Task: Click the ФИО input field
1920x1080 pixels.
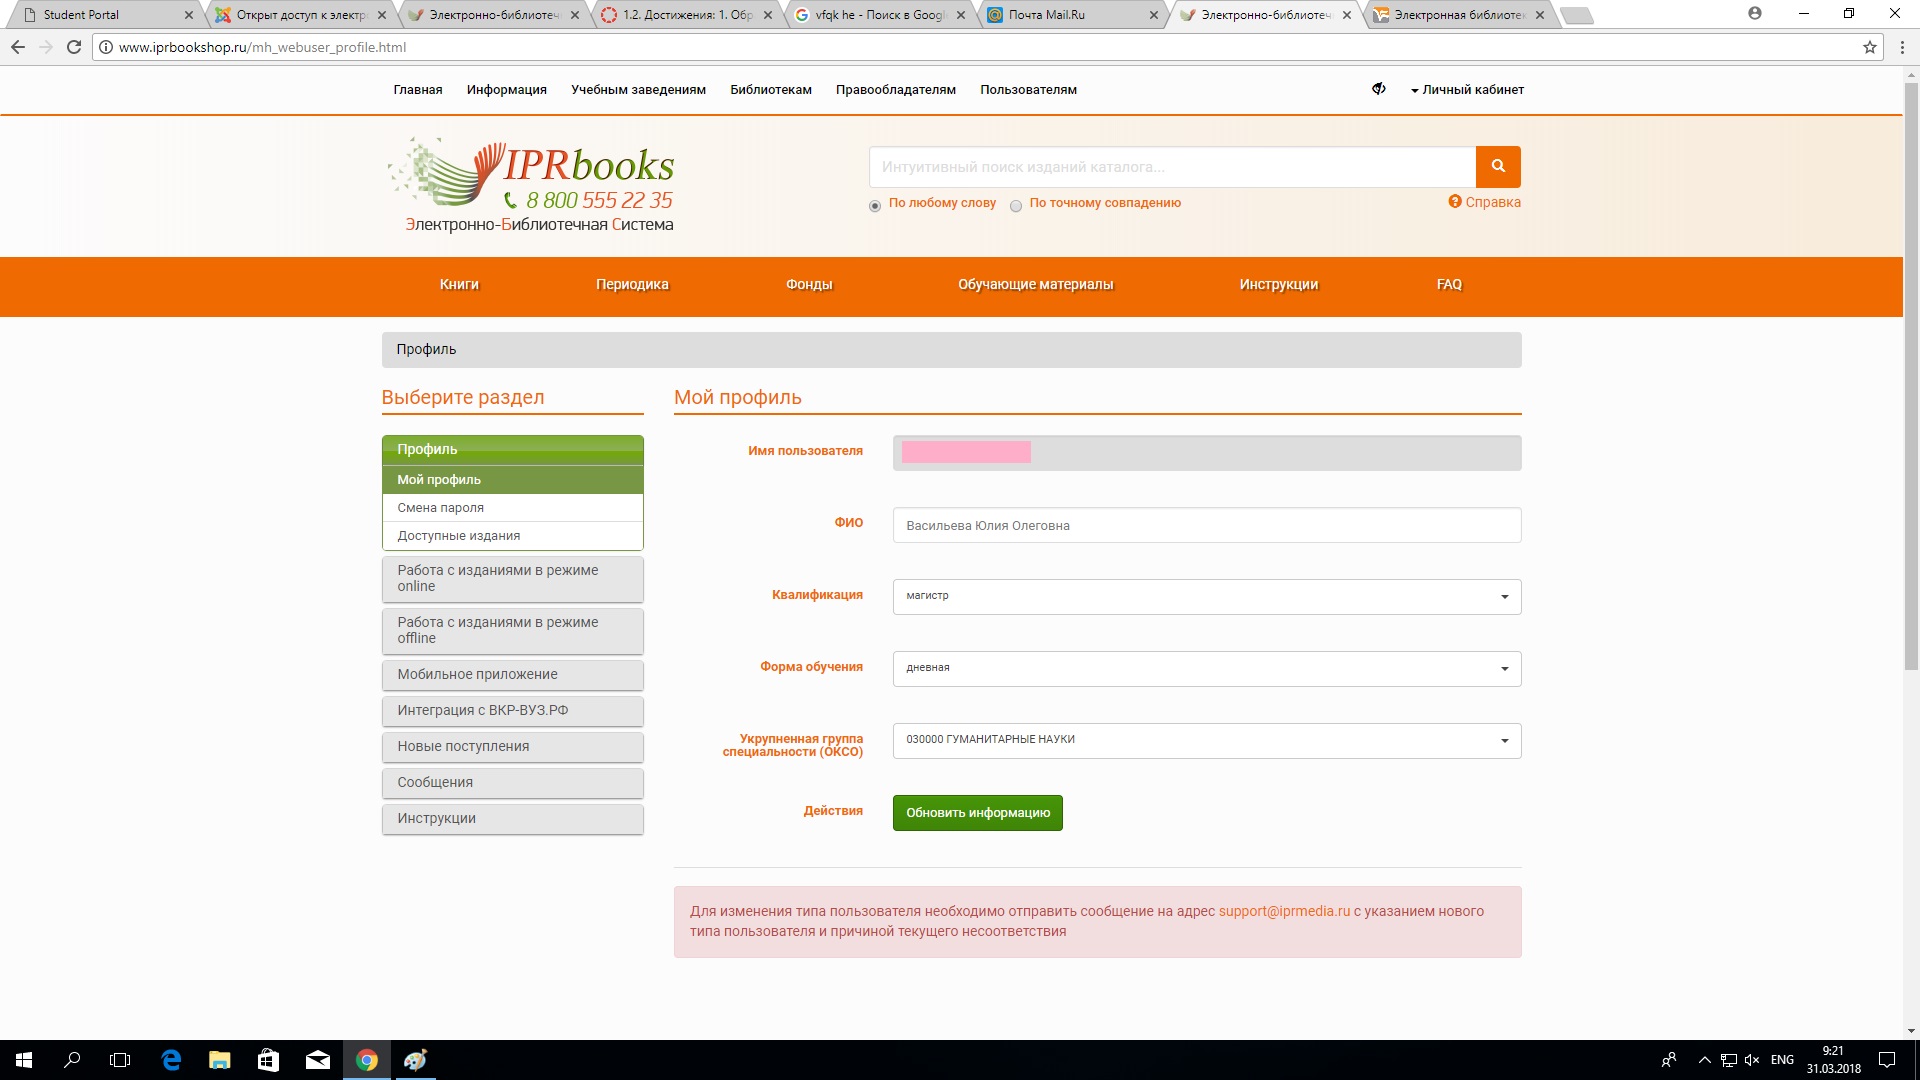Action: coord(1206,525)
